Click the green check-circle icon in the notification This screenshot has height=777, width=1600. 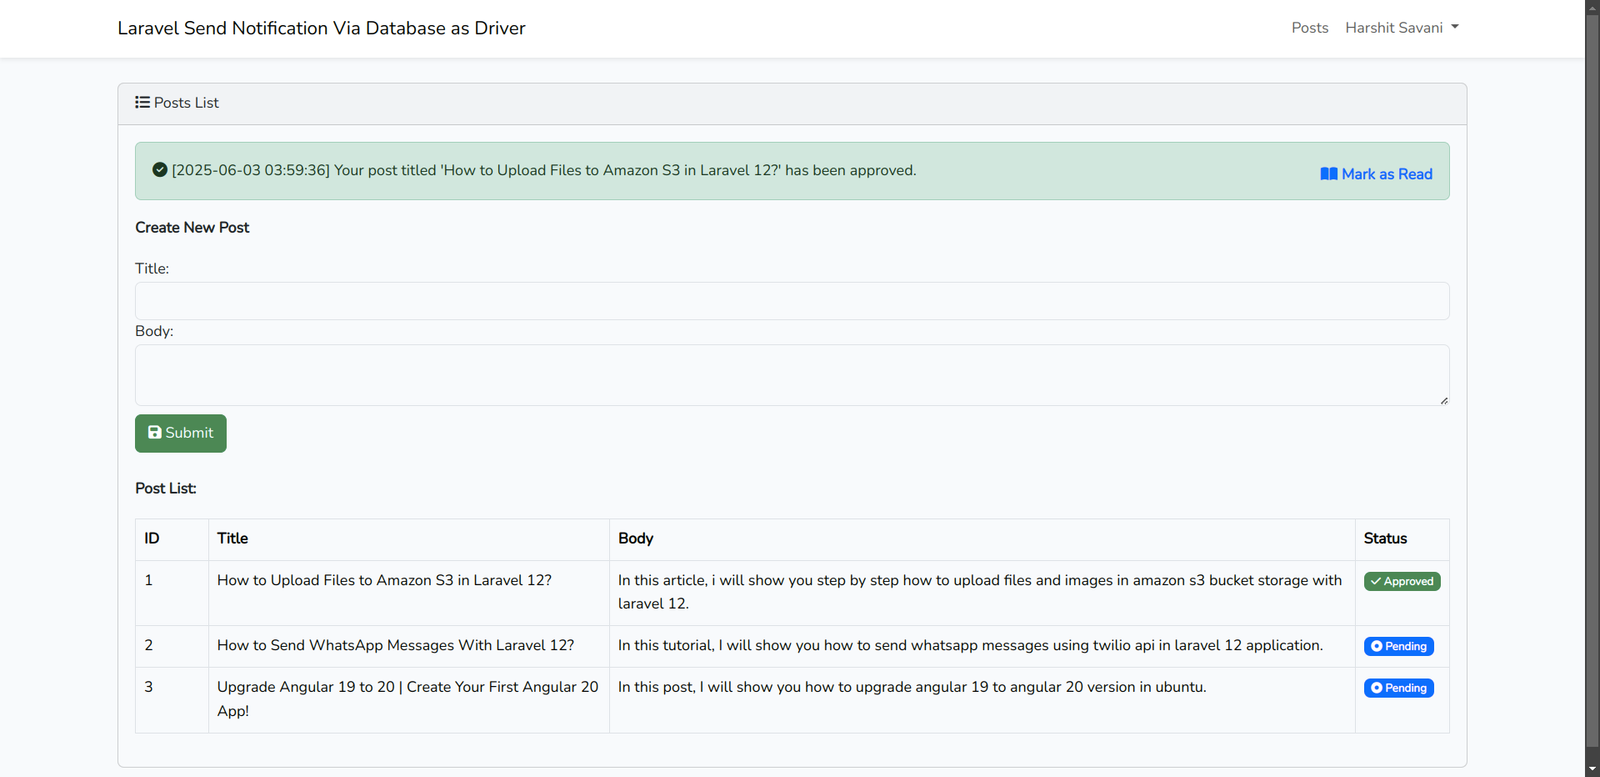point(160,170)
